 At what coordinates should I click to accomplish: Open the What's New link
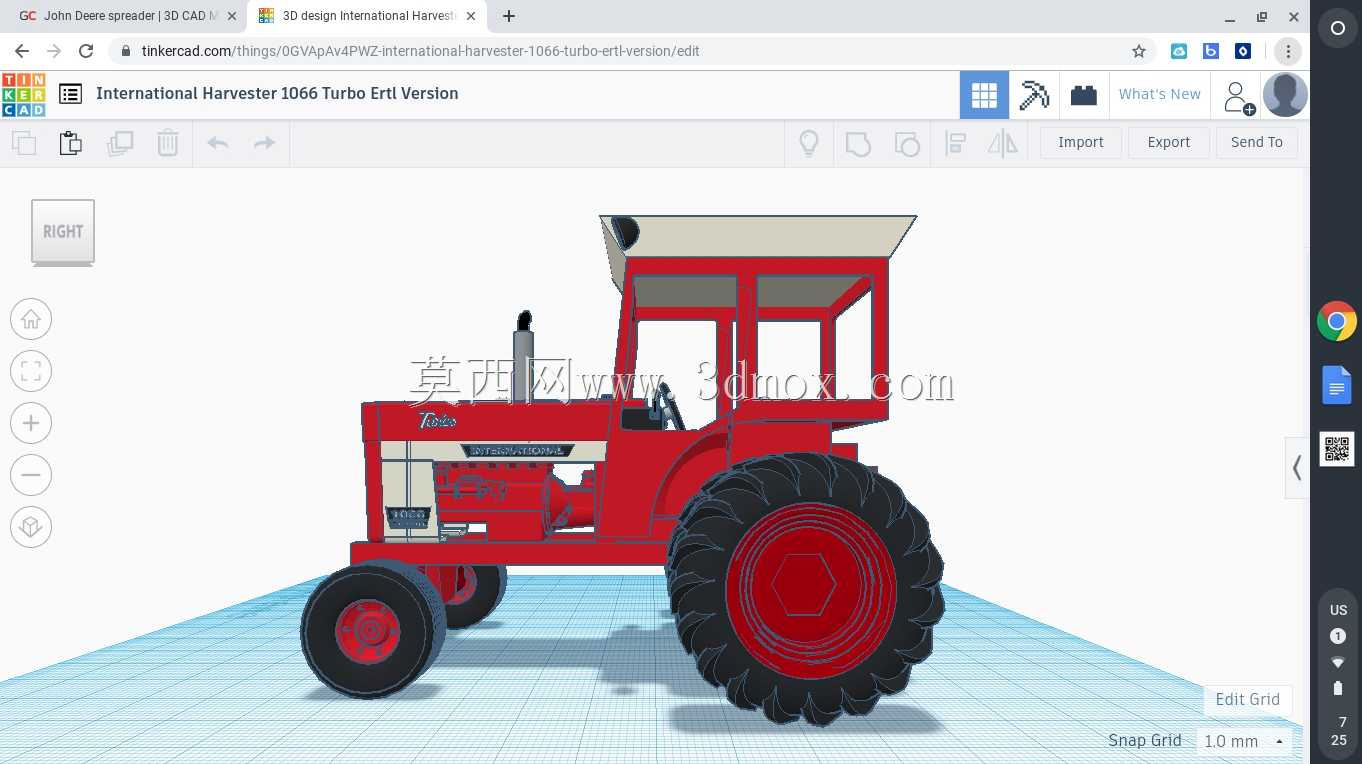(1159, 94)
